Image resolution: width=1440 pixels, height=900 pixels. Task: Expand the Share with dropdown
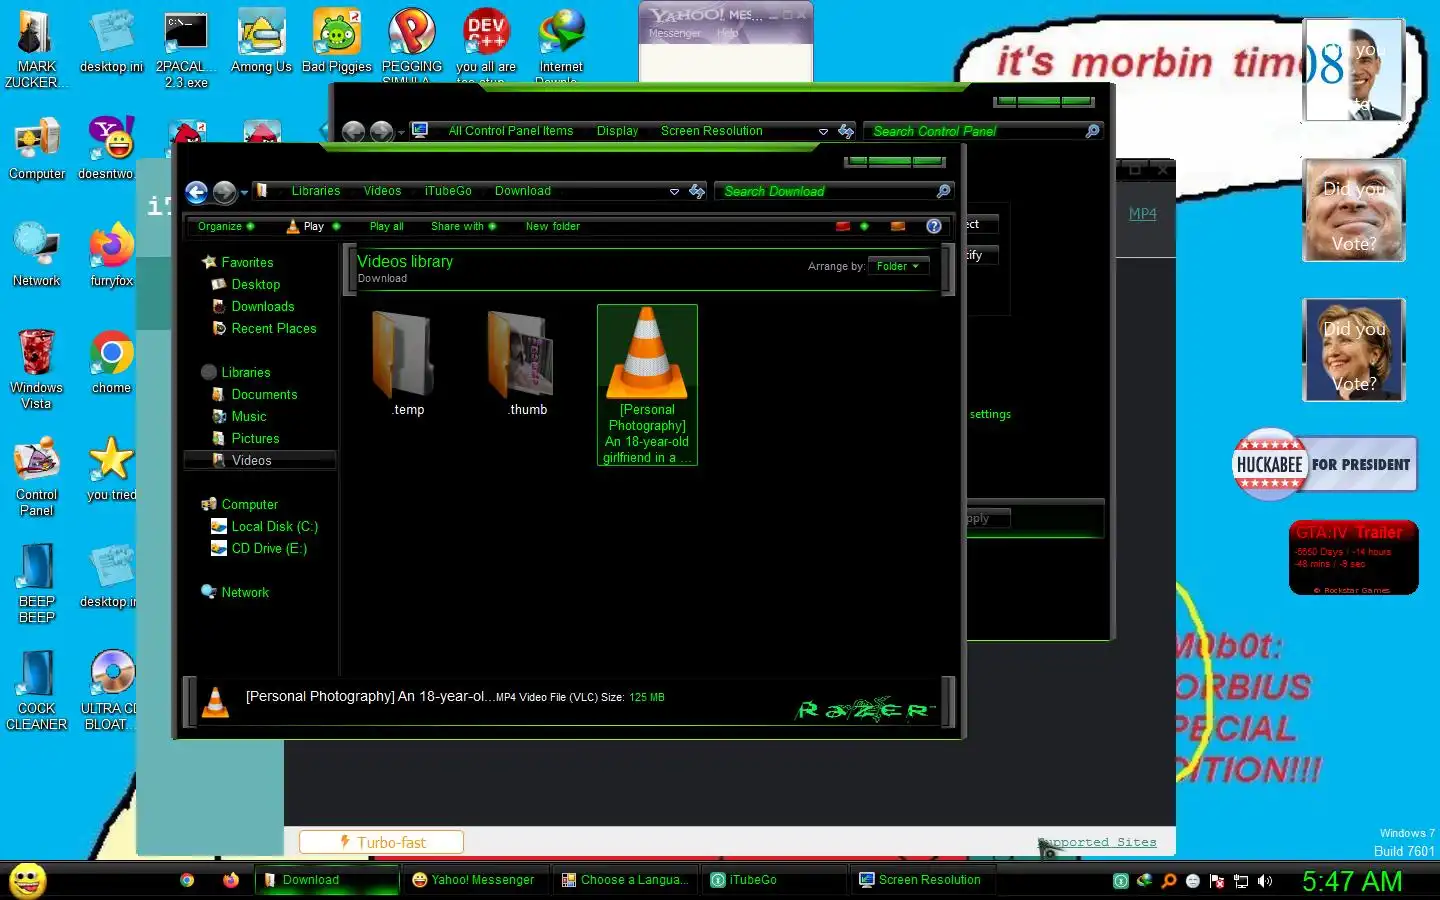click(x=463, y=226)
